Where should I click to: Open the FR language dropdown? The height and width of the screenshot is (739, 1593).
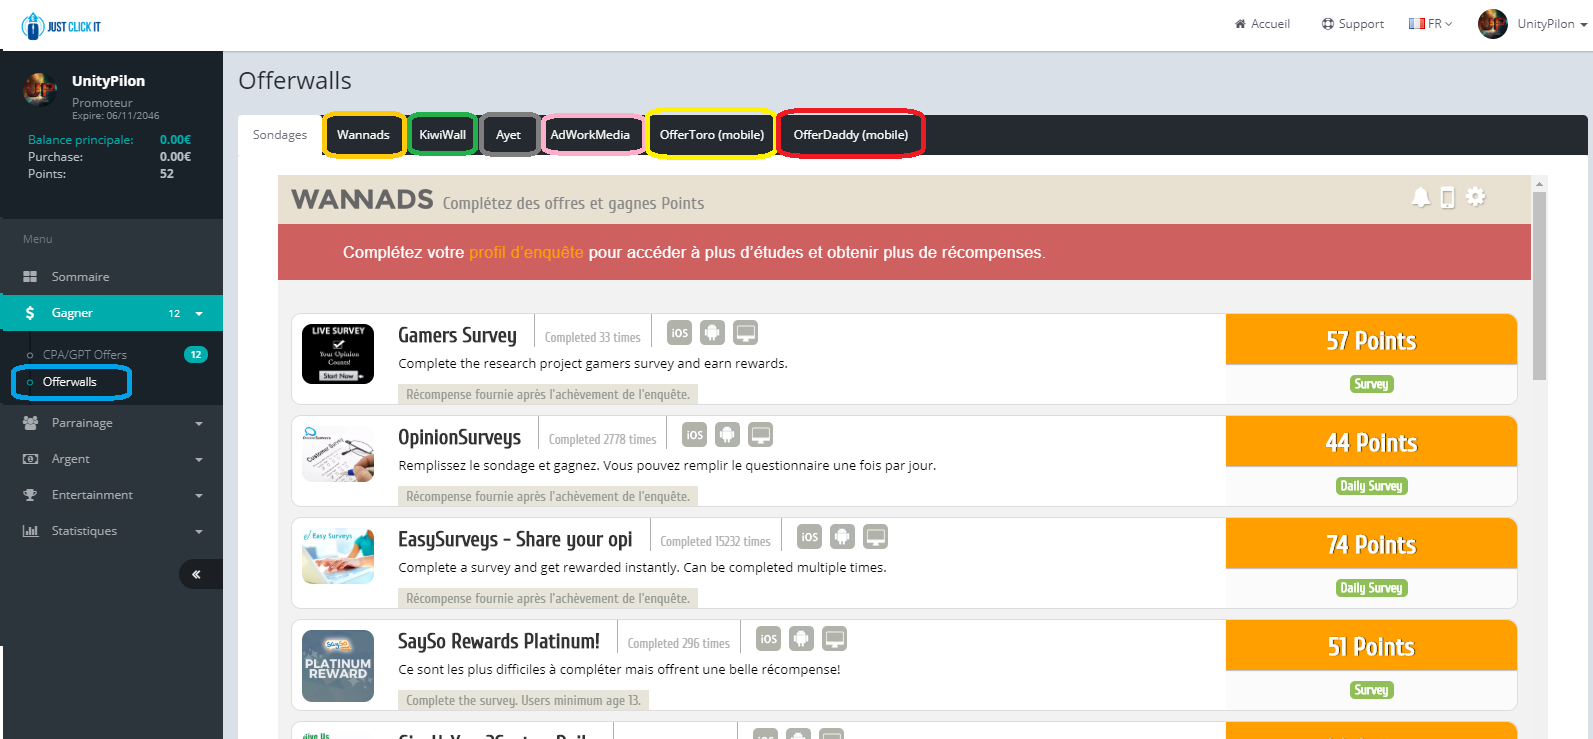(1430, 24)
